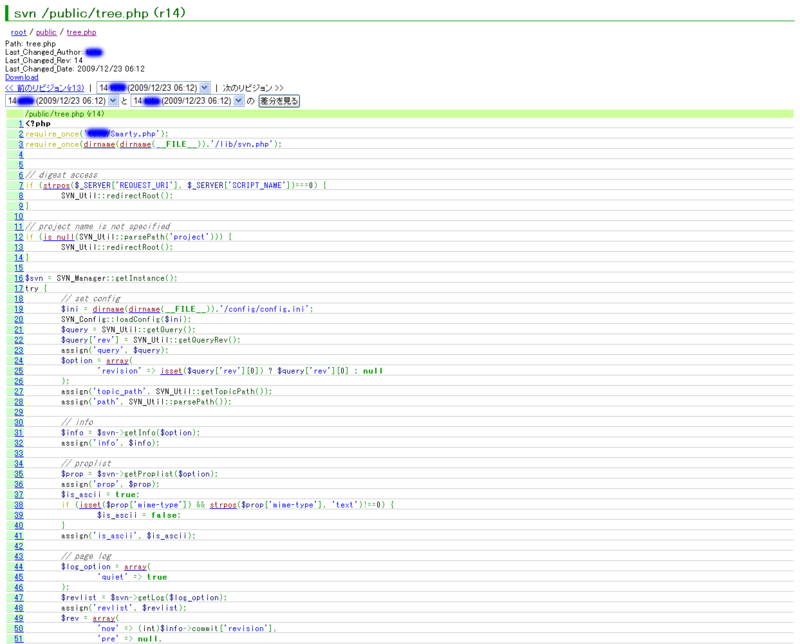Click the code 'SVN_Config::loadConfig($ini);'

pyautogui.click(x=126, y=319)
